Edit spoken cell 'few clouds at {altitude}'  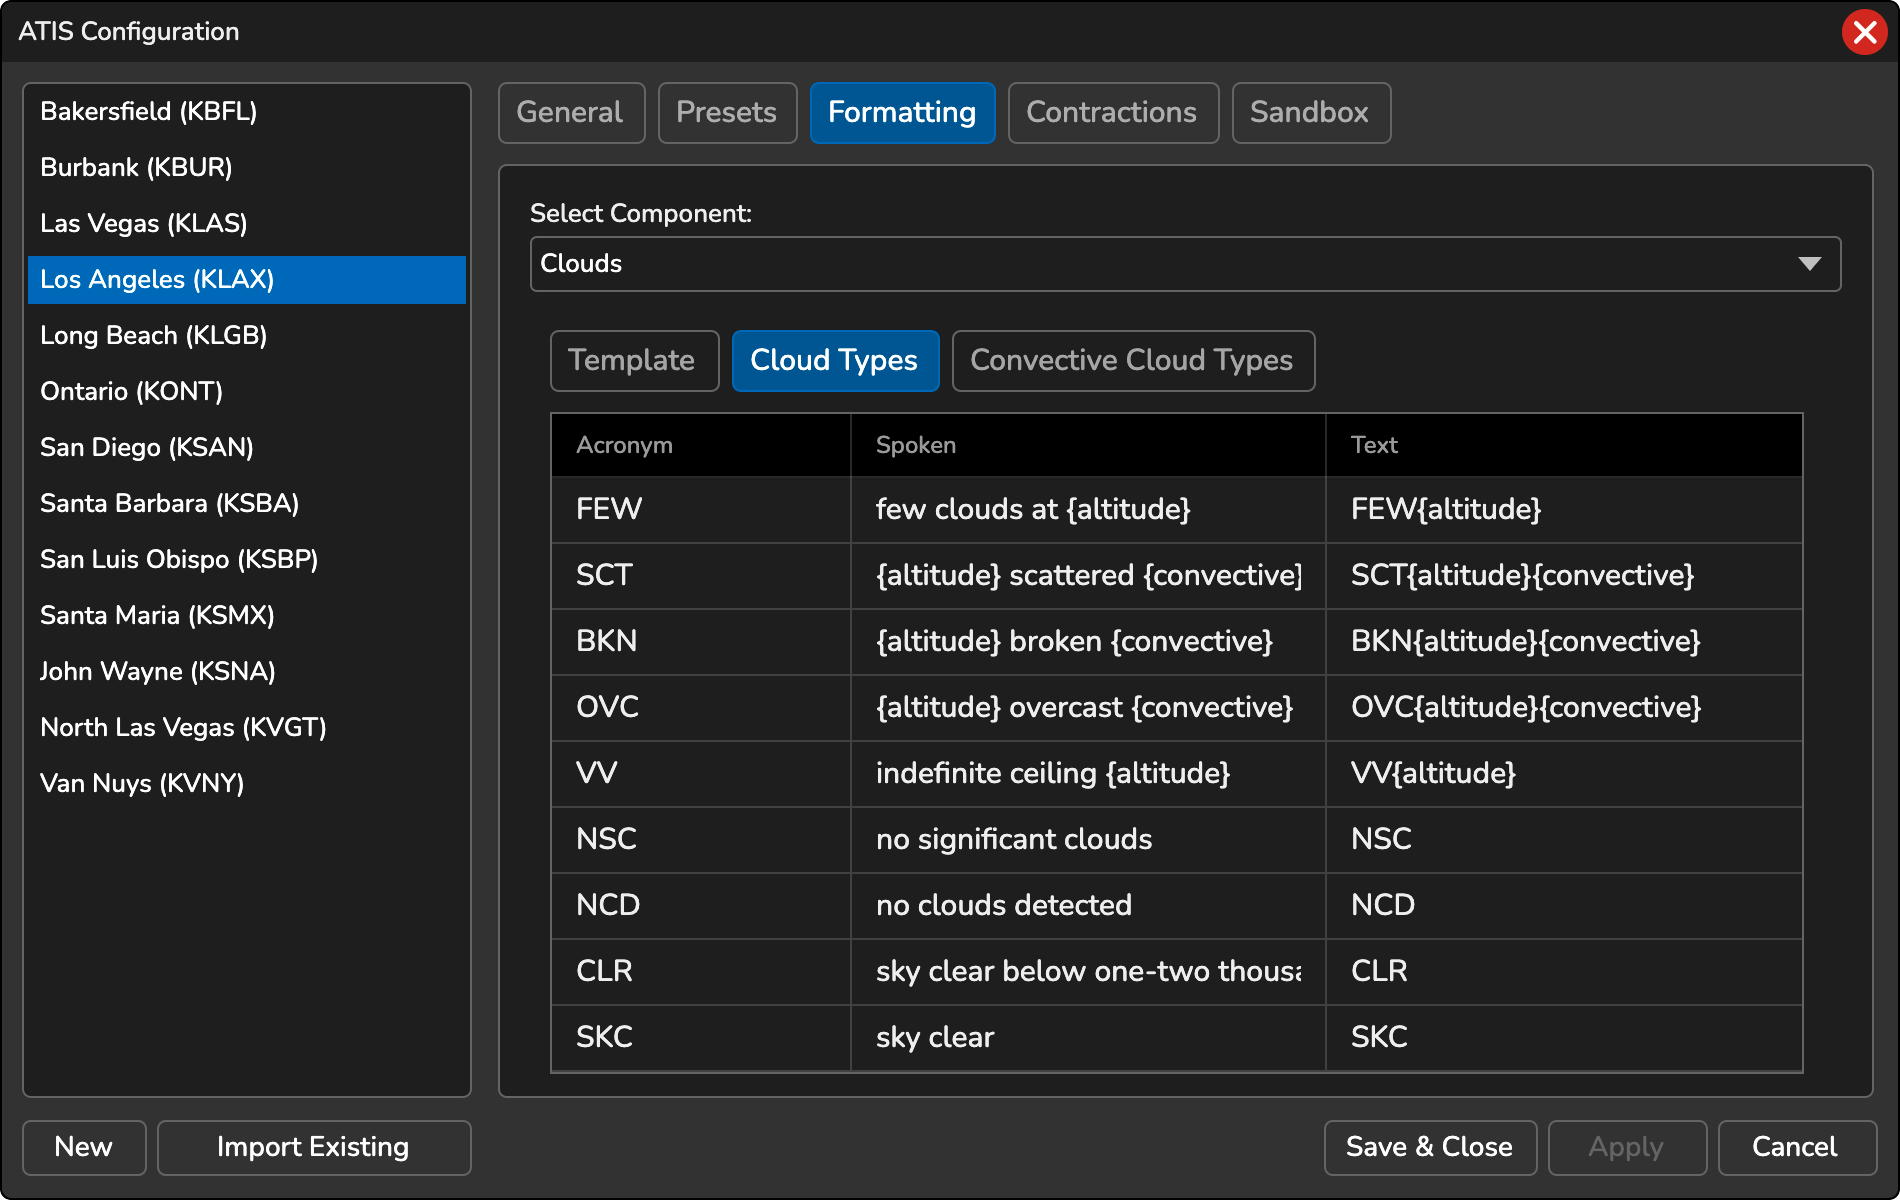tap(1088, 510)
